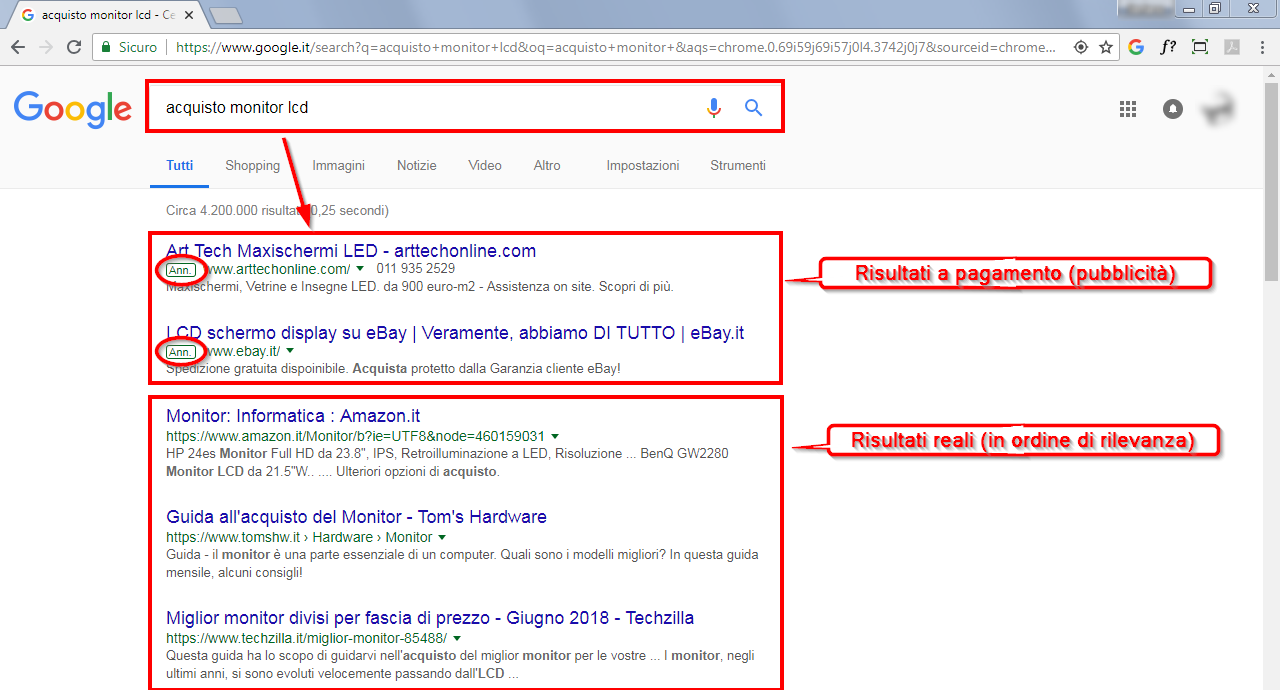The image size is (1280, 690).
Task: Open site info via the Sicuro padlock
Action: click(129, 47)
